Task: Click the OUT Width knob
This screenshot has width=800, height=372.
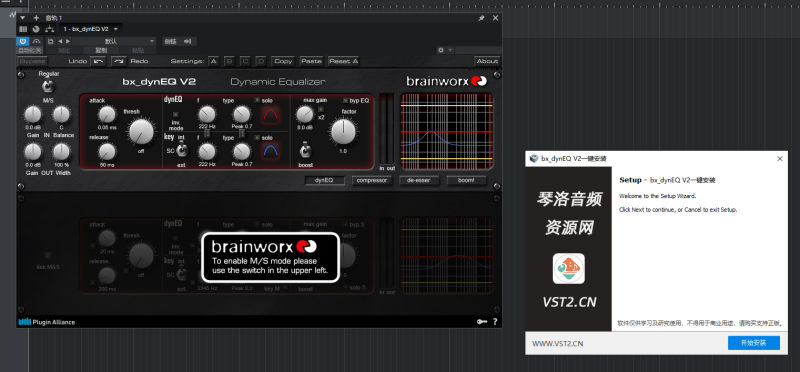Action: [61, 152]
